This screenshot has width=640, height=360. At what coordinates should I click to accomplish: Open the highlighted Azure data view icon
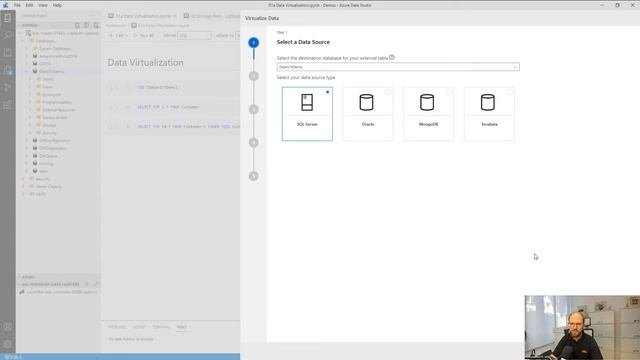pyautogui.click(x=8, y=70)
